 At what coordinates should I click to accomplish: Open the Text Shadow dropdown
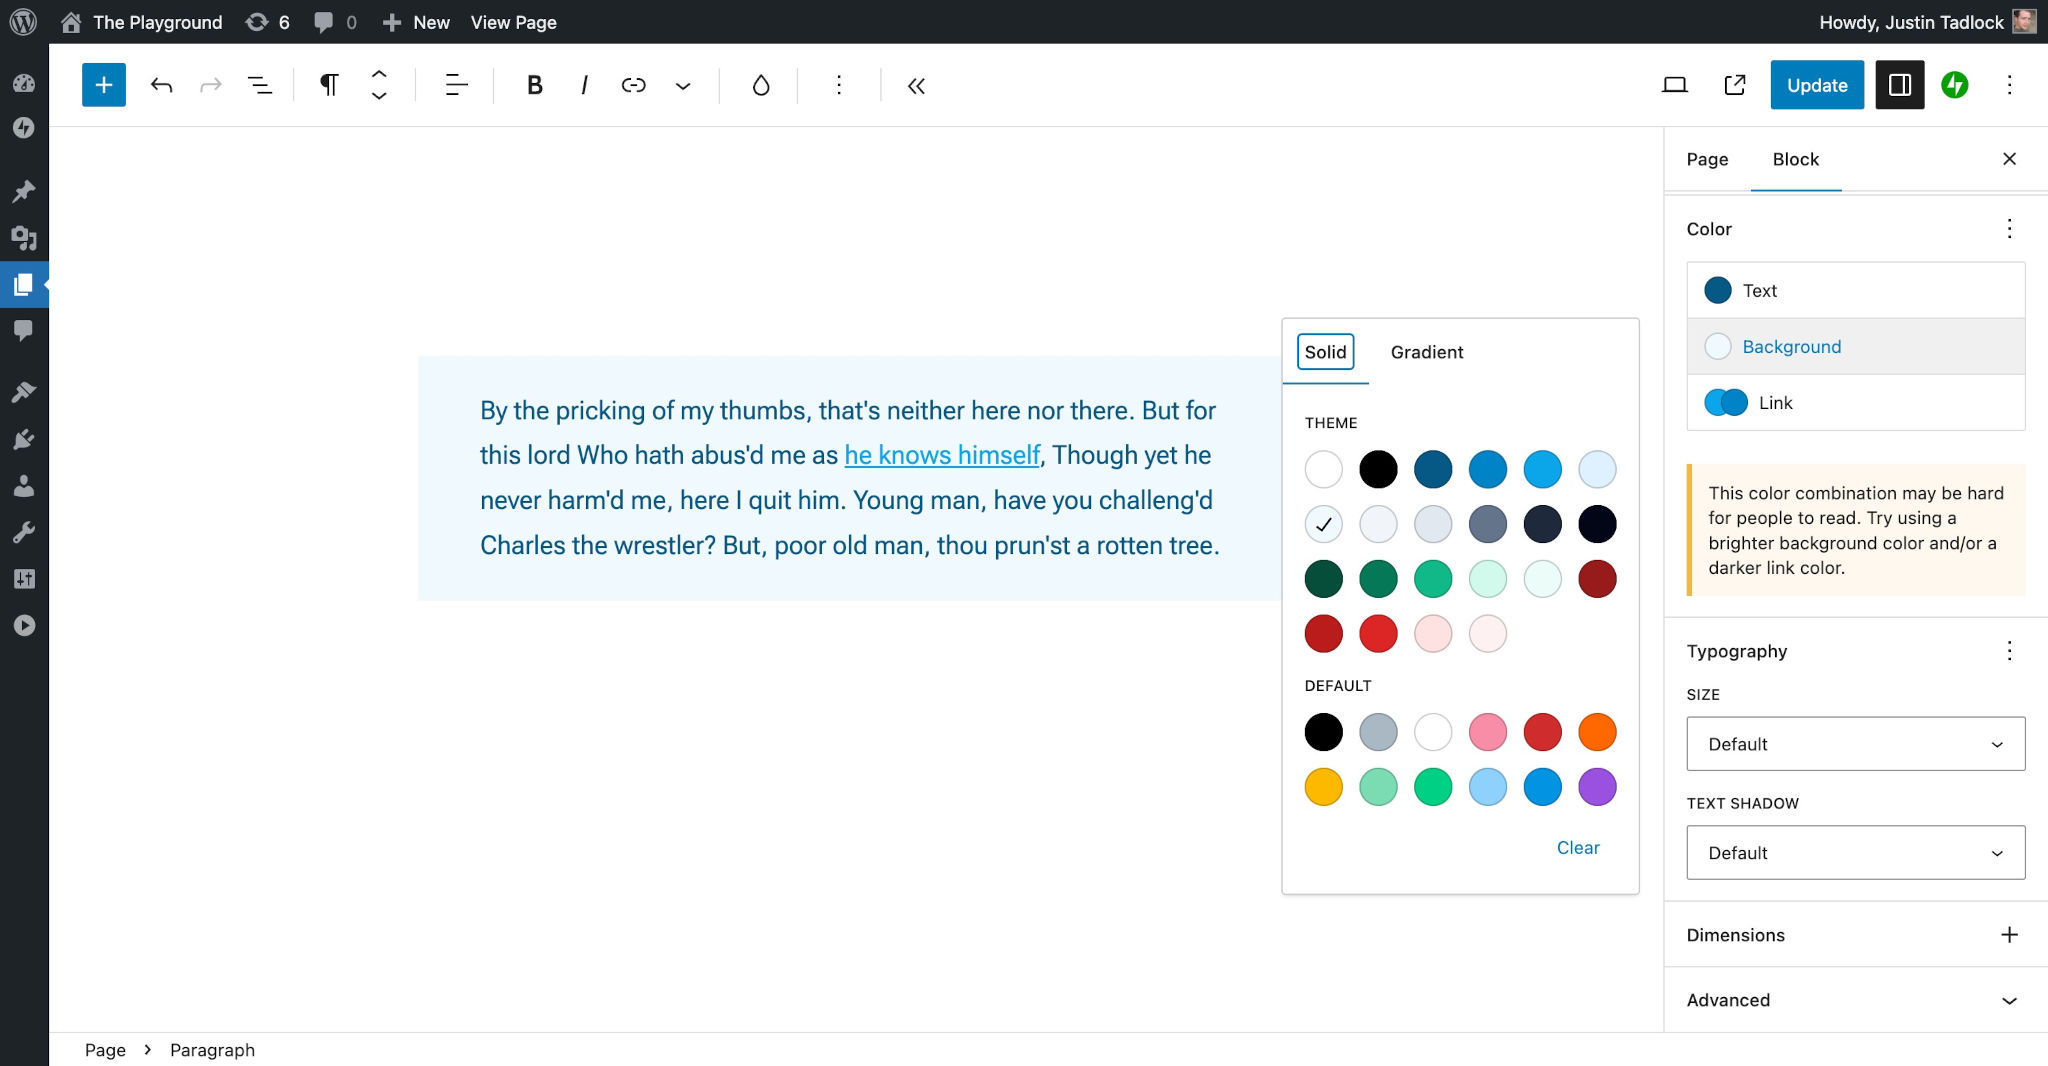(1853, 852)
